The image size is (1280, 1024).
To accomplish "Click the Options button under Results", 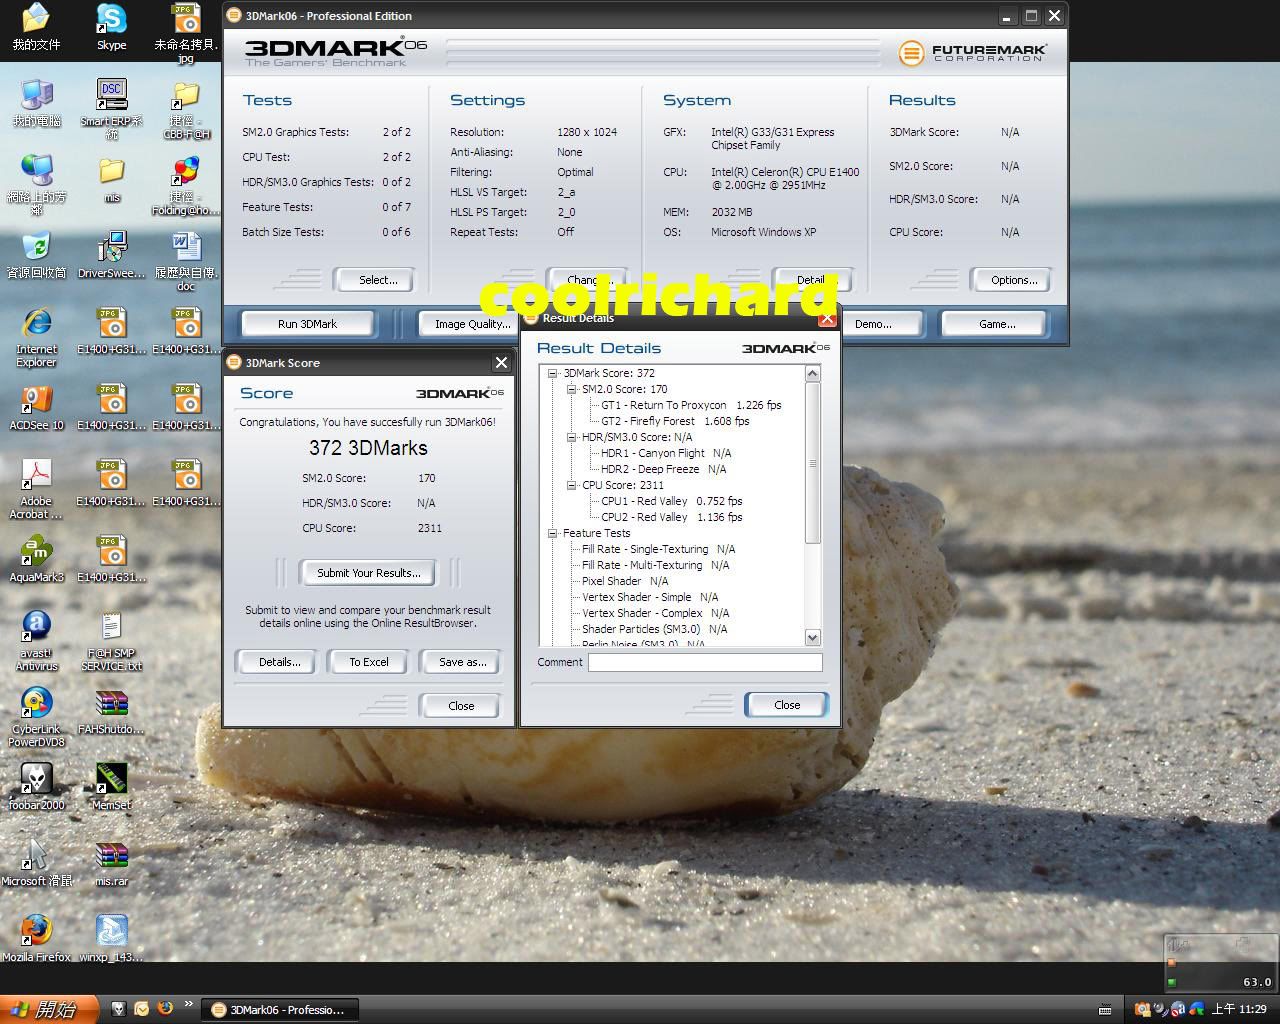I will tap(1013, 280).
